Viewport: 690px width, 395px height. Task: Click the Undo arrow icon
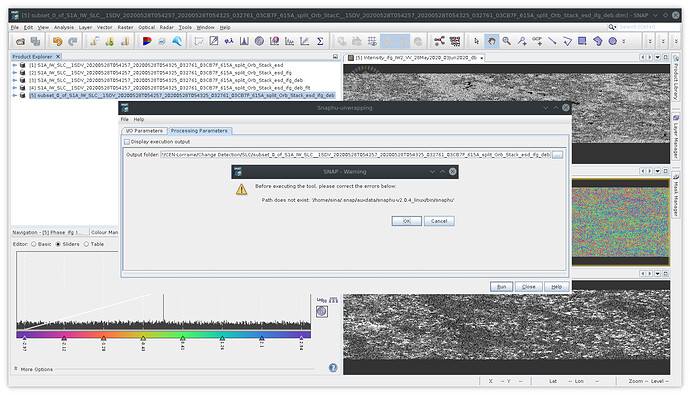click(x=57, y=41)
